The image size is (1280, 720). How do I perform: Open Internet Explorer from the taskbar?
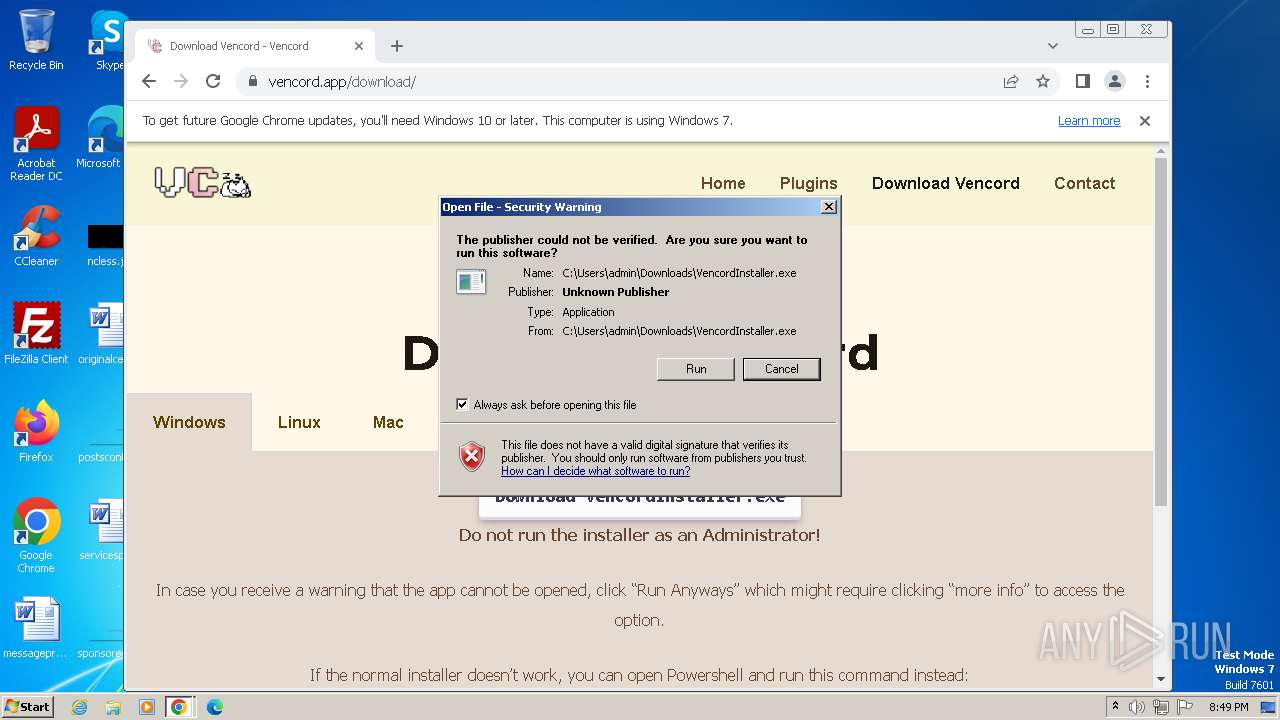tap(80, 707)
